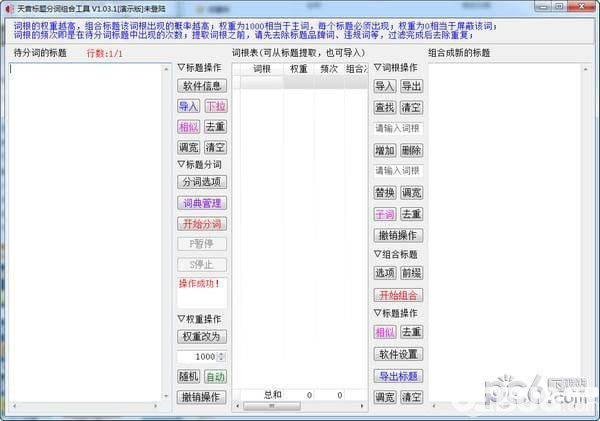Click the 词根 column header
This screenshot has height=421, width=600.
pos(262,69)
